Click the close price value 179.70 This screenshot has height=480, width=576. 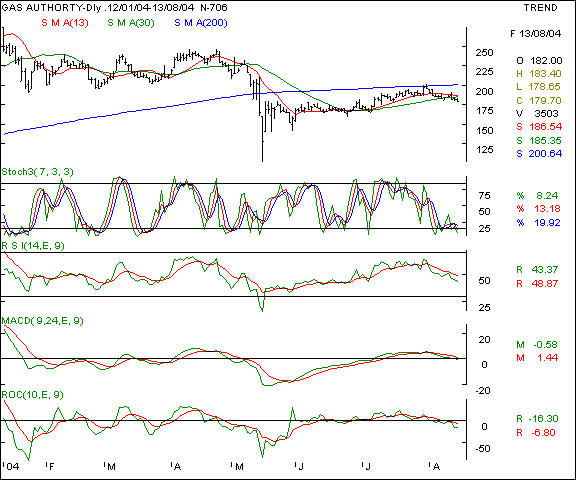pyautogui.click(x=545, y=100)
